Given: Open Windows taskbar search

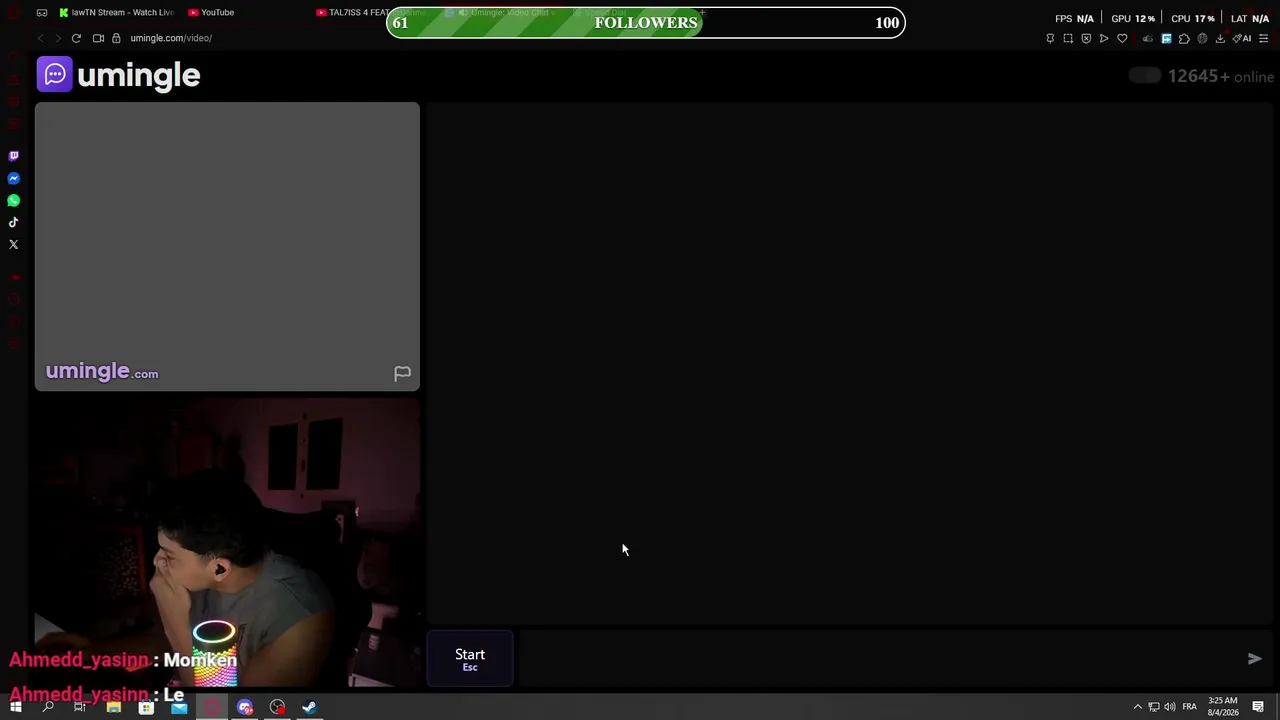Looking at the screenshot, I should click(48, 707).
